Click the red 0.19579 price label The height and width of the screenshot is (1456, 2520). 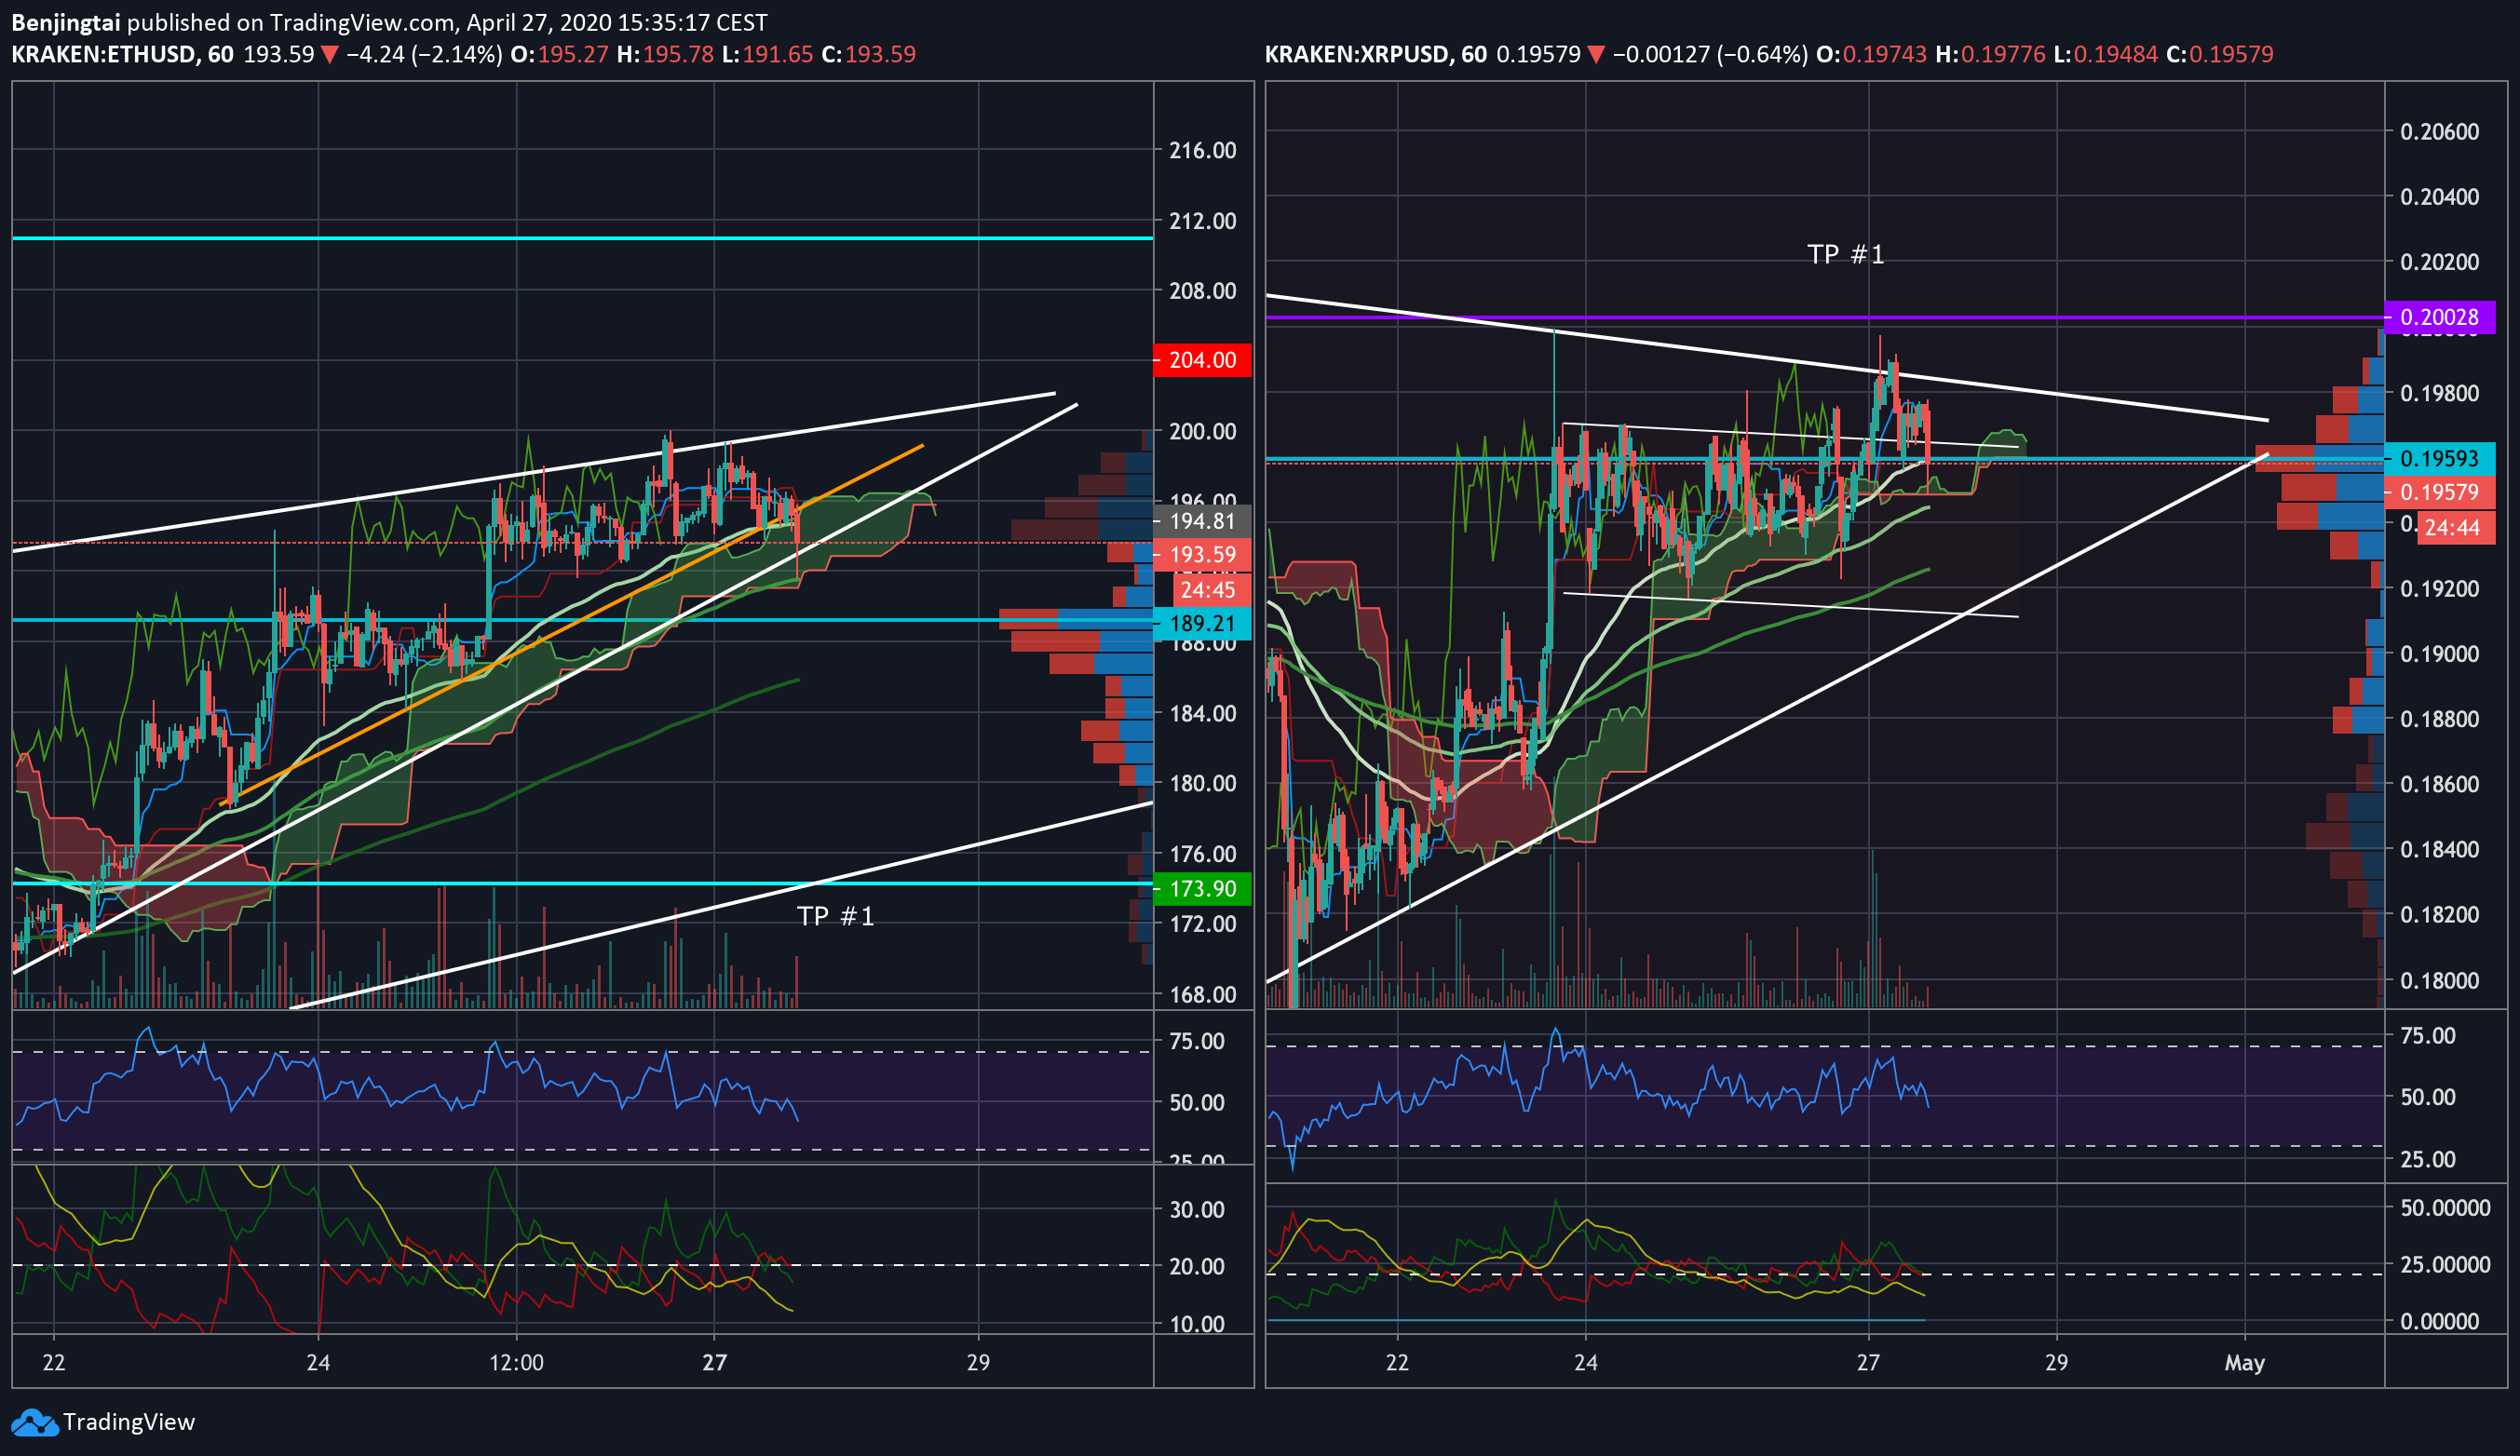click(x=2439, y=491)
